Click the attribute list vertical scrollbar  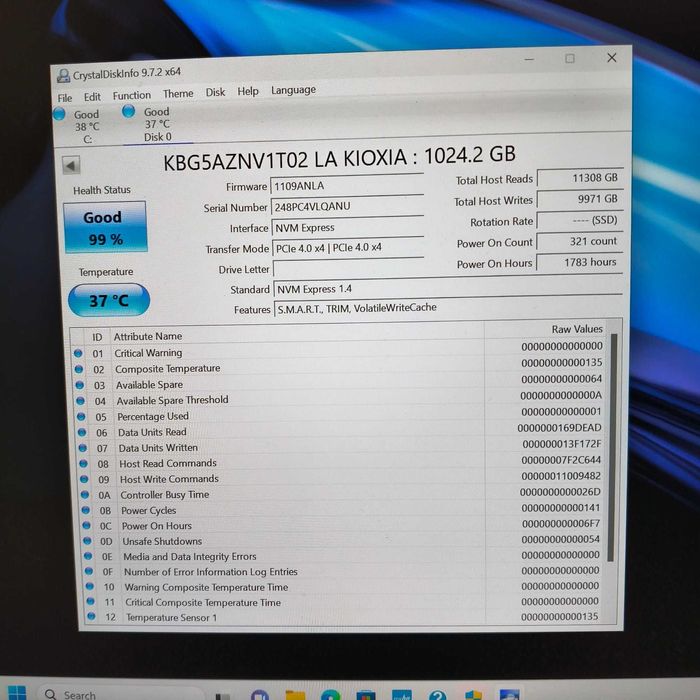[612, 447]
